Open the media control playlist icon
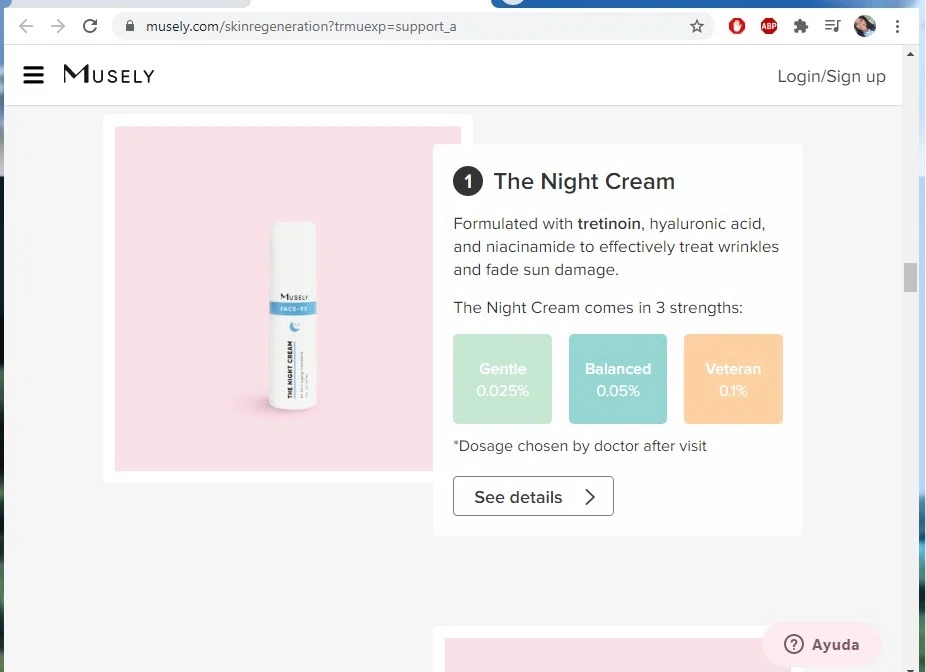 [x=832, y=27]
